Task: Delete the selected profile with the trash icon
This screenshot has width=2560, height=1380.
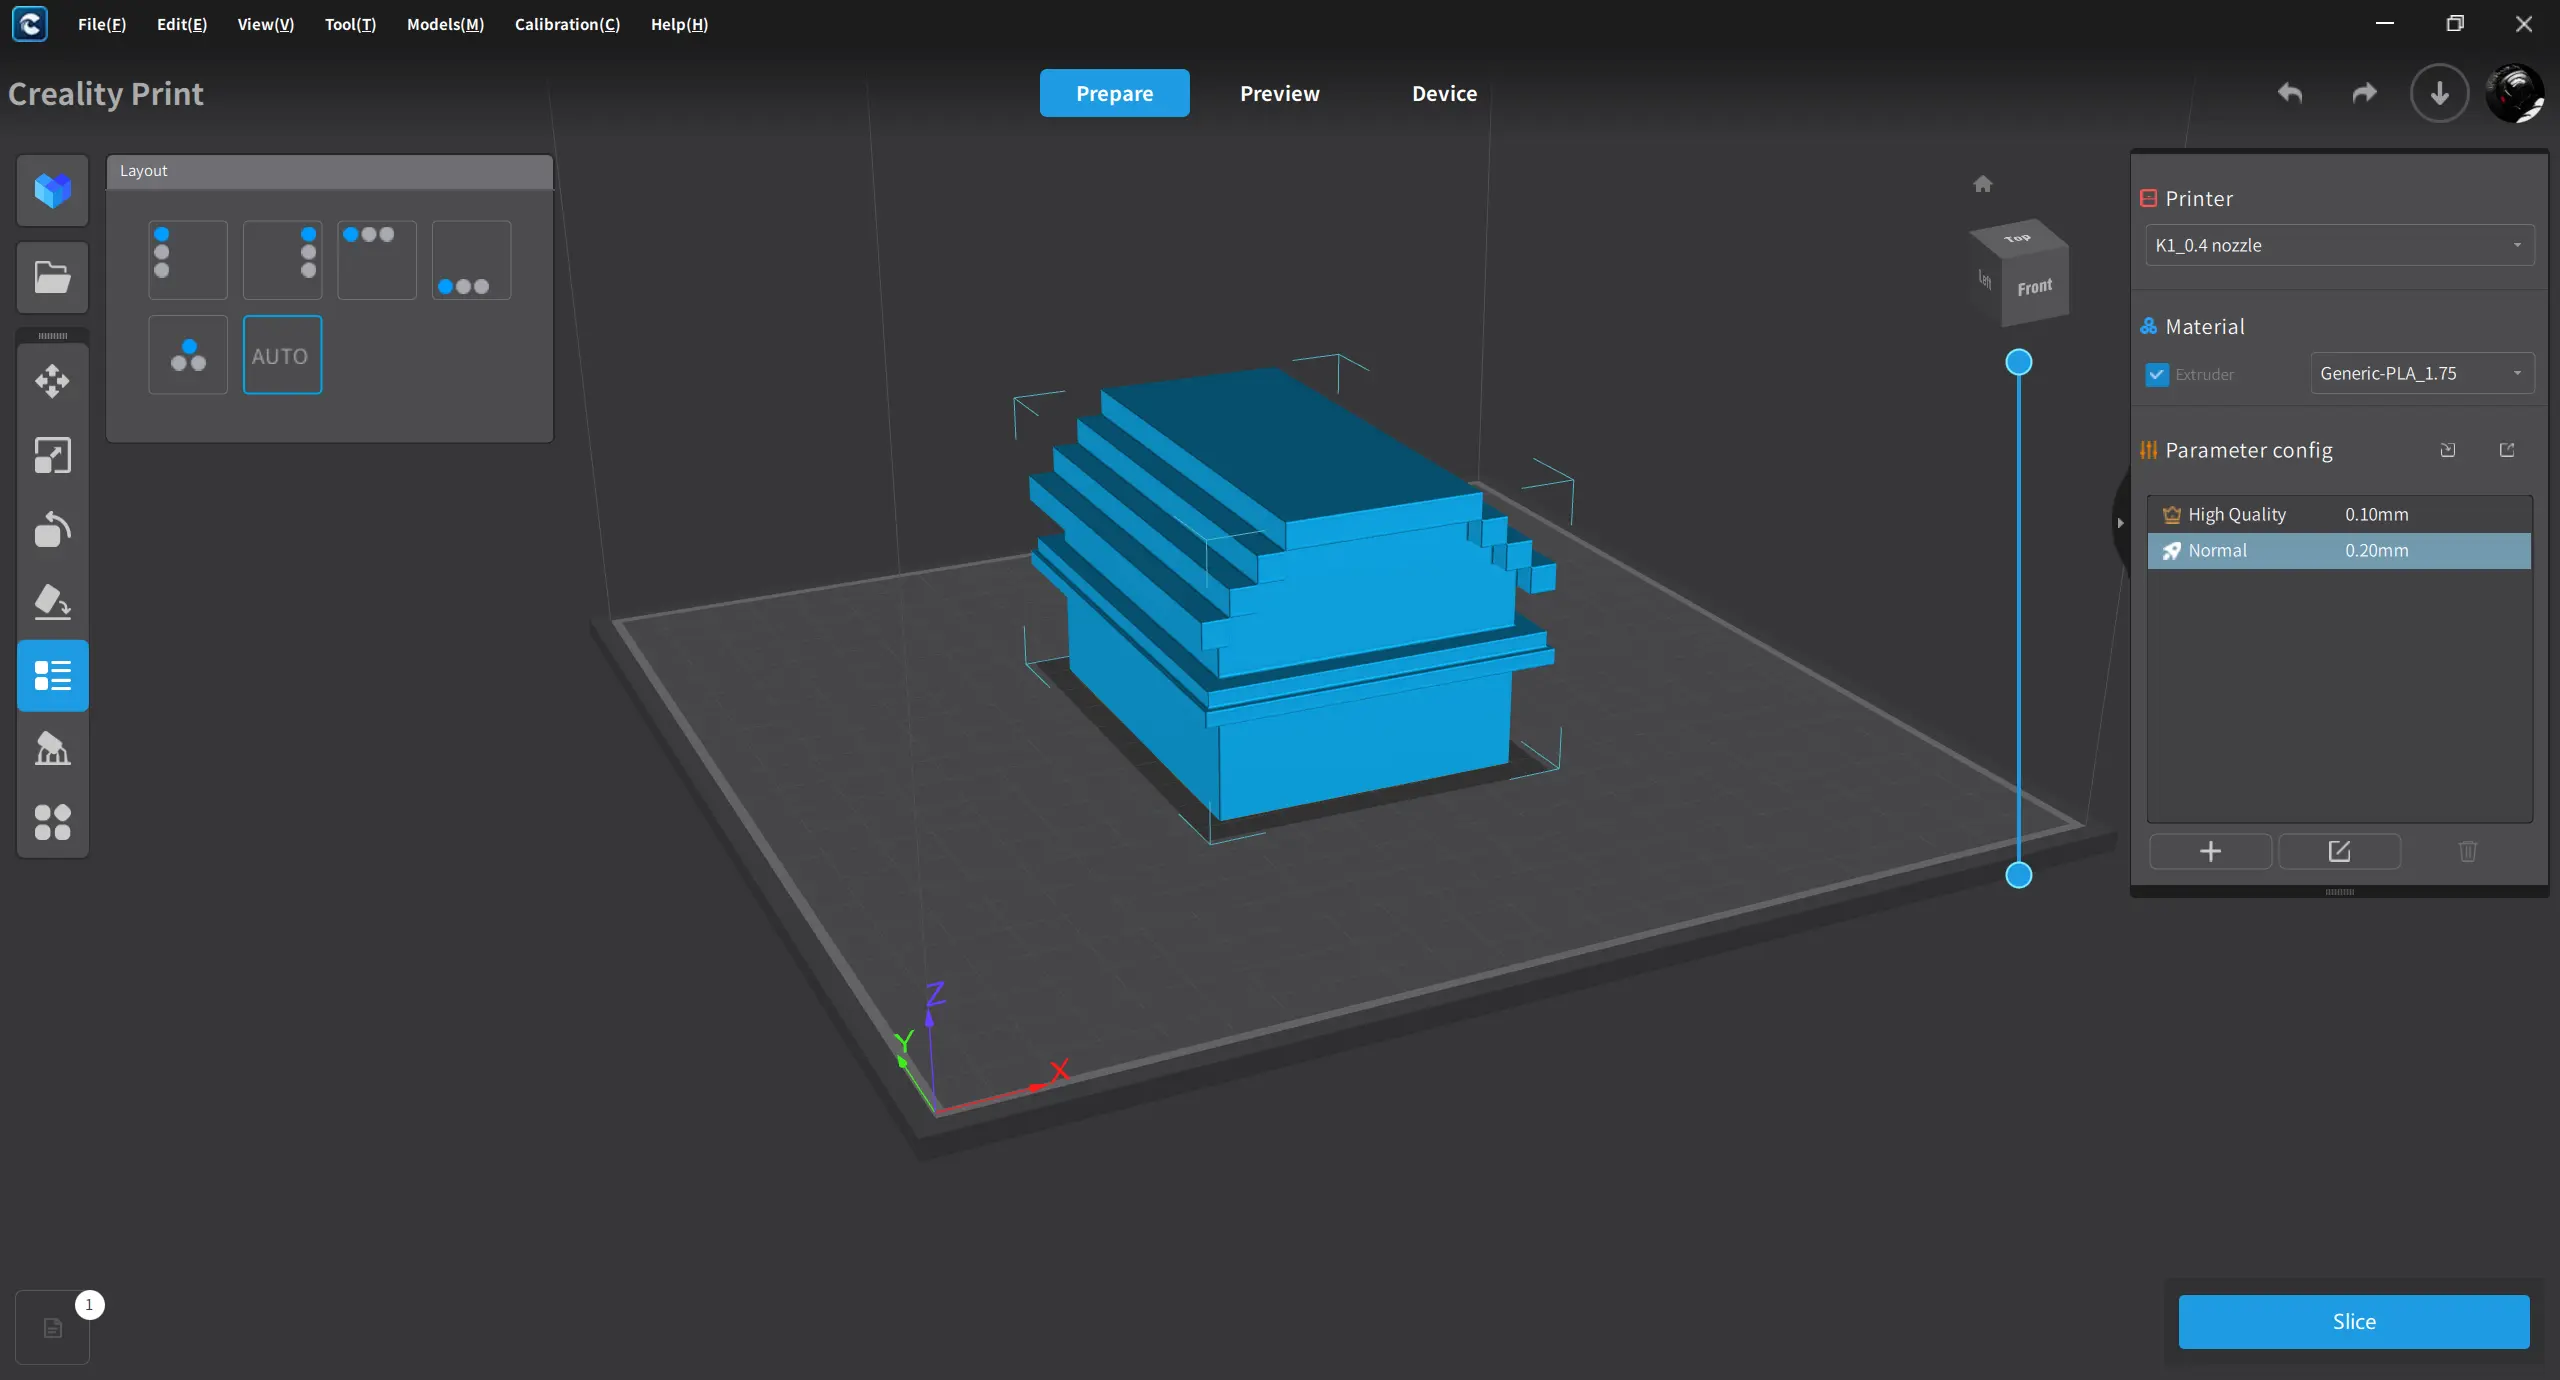Action: tap(2468, 851)
